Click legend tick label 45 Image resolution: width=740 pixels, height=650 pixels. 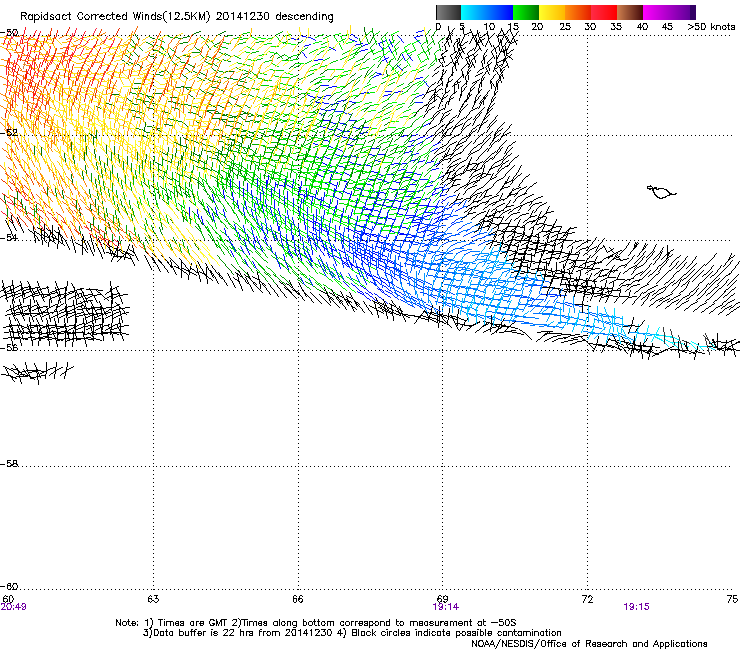coord(667,27)
